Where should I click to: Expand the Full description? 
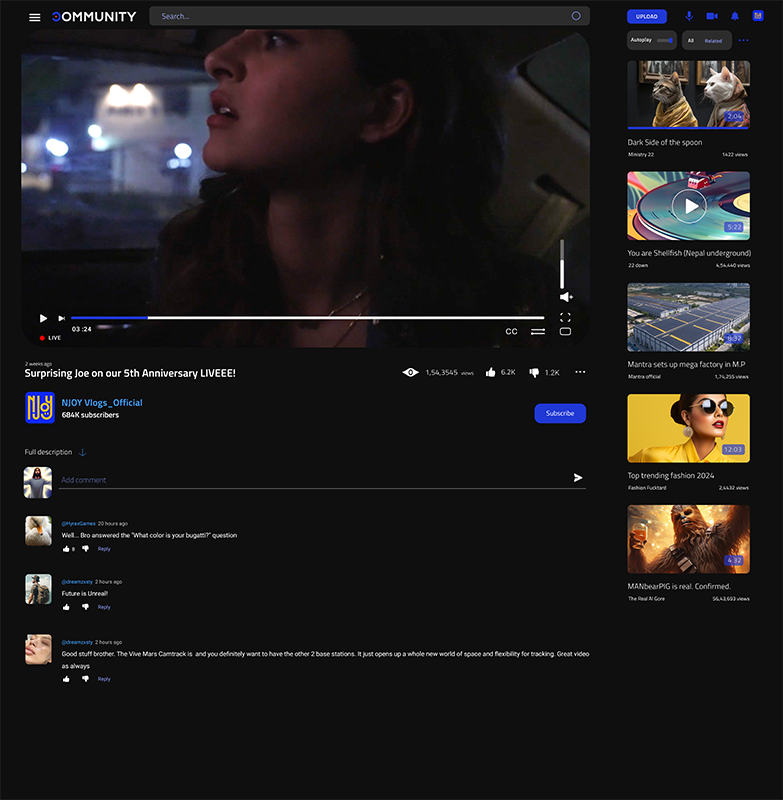click(82, 453)
